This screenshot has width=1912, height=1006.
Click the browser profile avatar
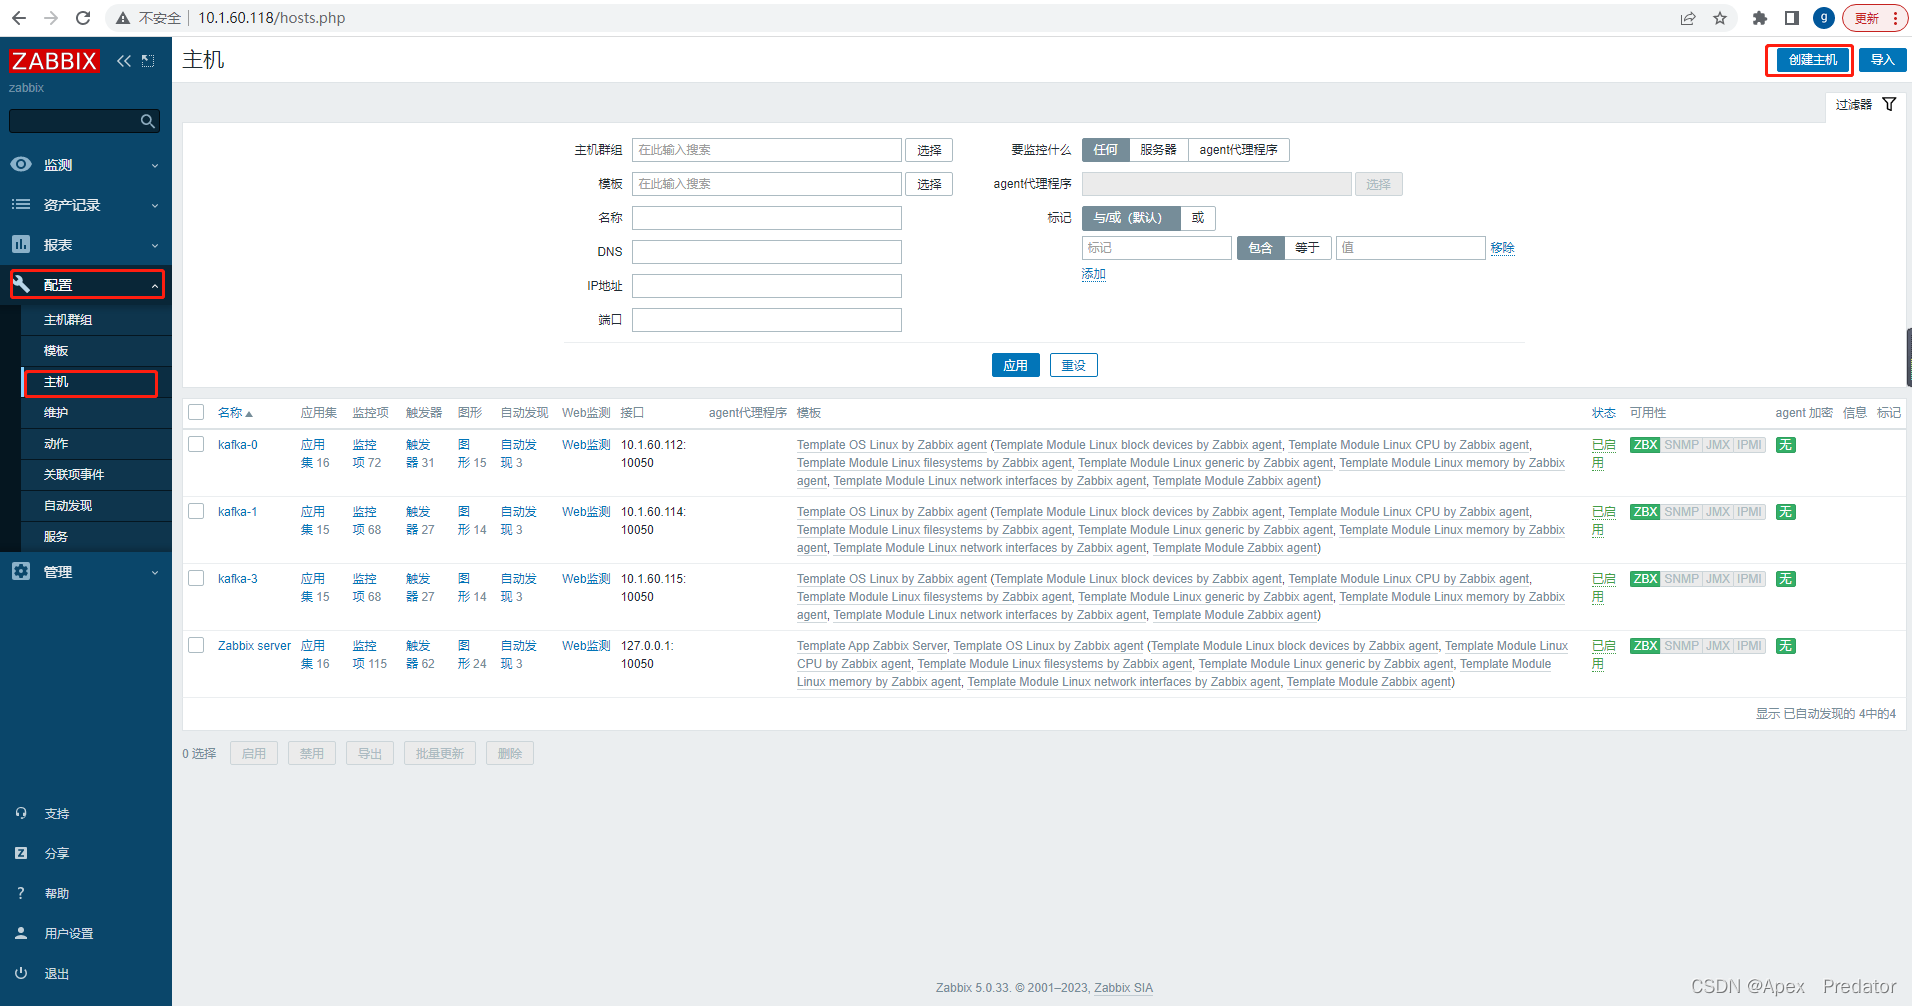tap(1824, 18)
